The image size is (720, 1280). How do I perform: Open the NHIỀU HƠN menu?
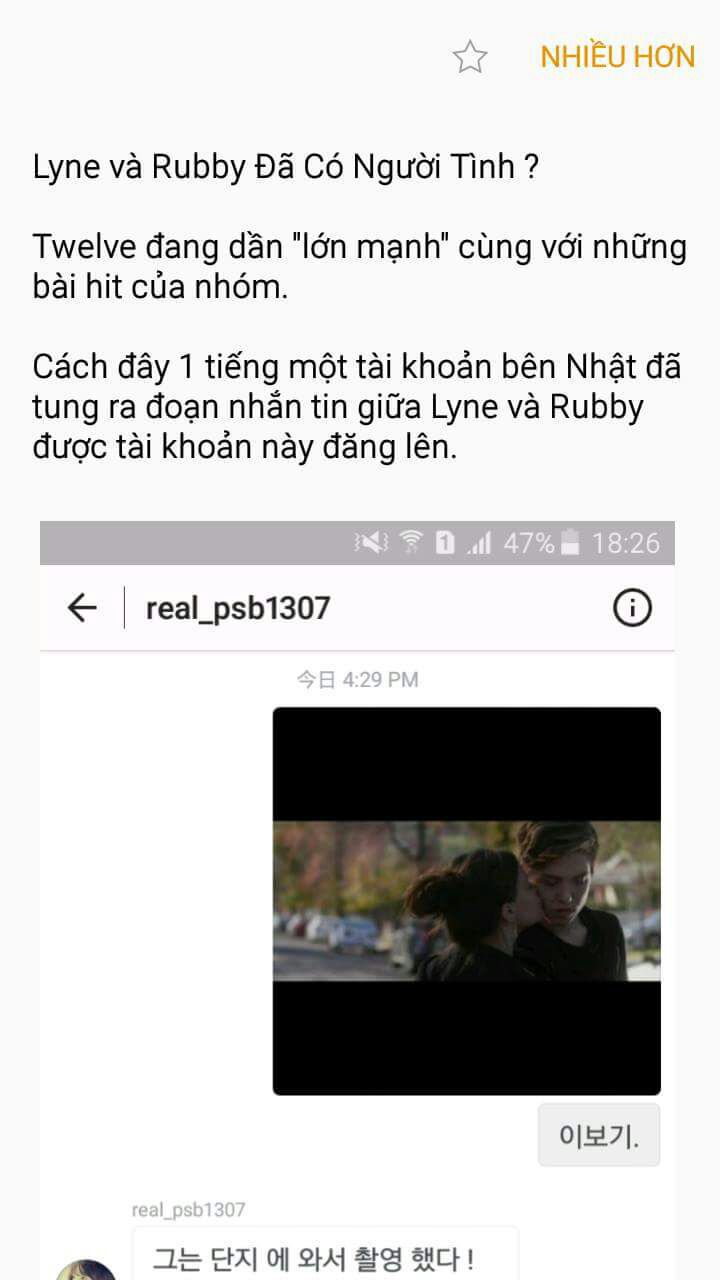[617, 57]
